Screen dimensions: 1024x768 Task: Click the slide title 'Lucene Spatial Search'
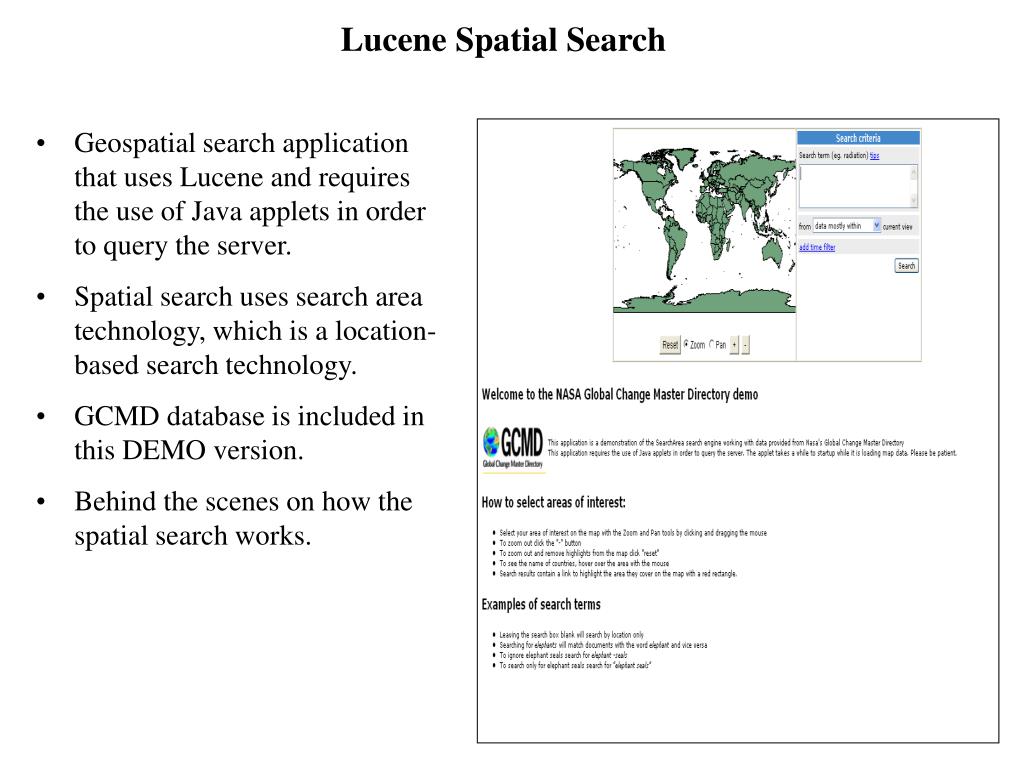tap(503, 40)
